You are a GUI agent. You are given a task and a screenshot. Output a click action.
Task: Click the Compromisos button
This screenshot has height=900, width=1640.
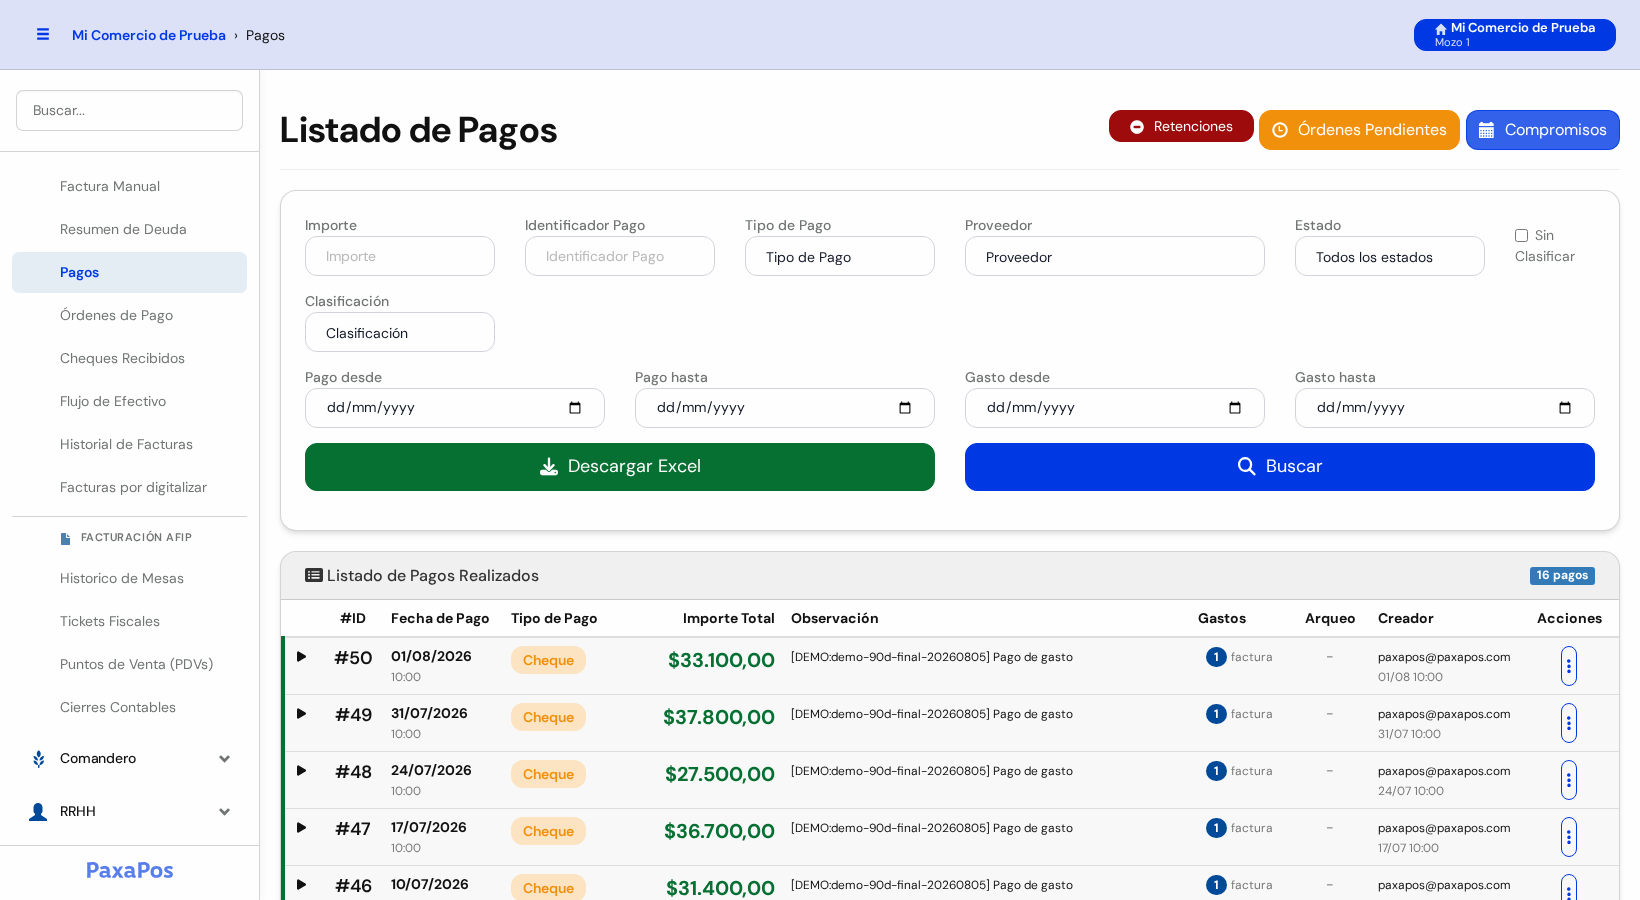pyautogui.click(x=1543, y=130)
